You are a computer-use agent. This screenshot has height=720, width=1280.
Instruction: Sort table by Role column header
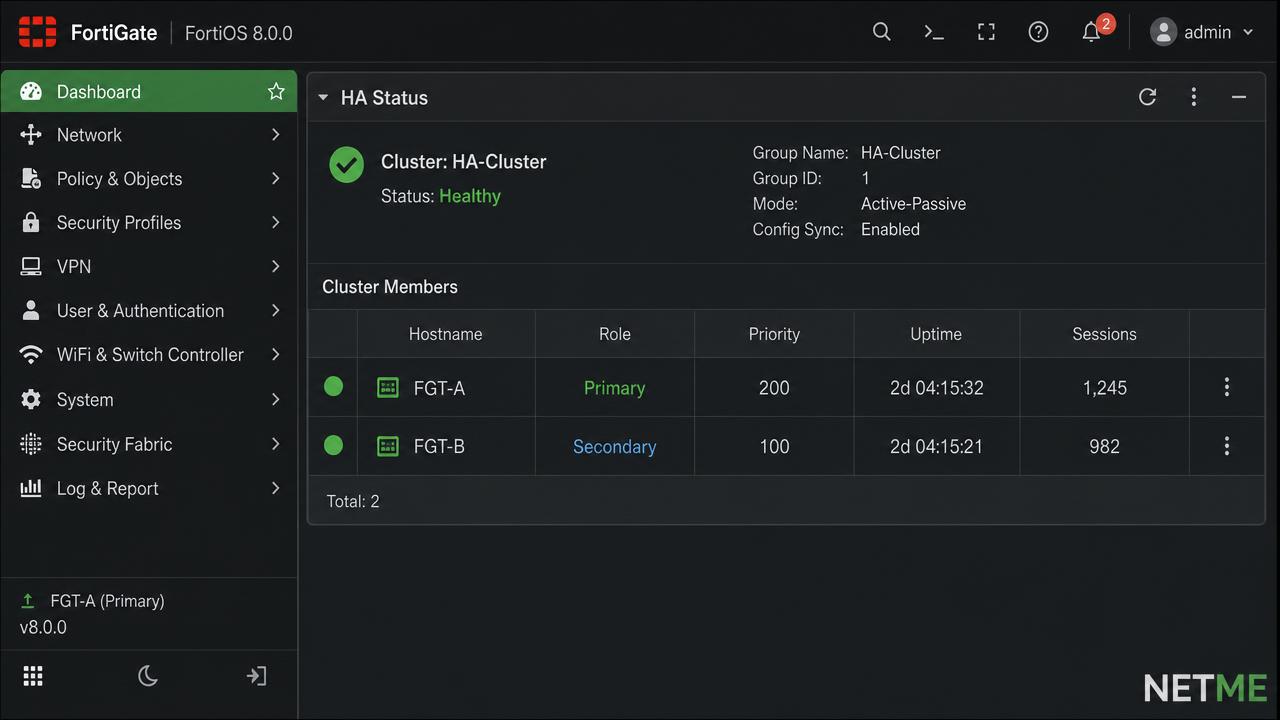coord(615,334)
